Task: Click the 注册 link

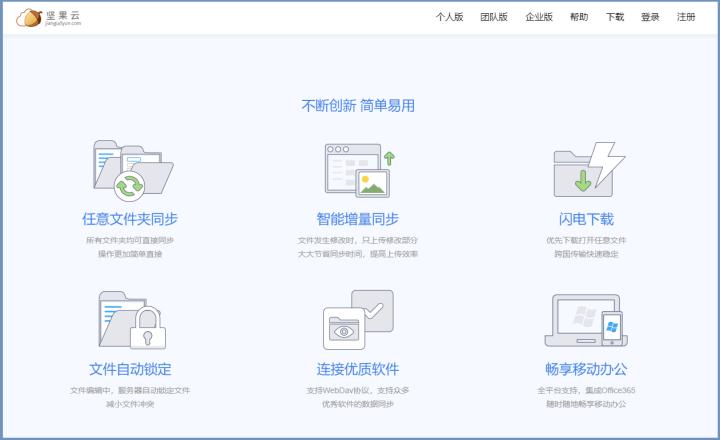Action: pos(686,17)
